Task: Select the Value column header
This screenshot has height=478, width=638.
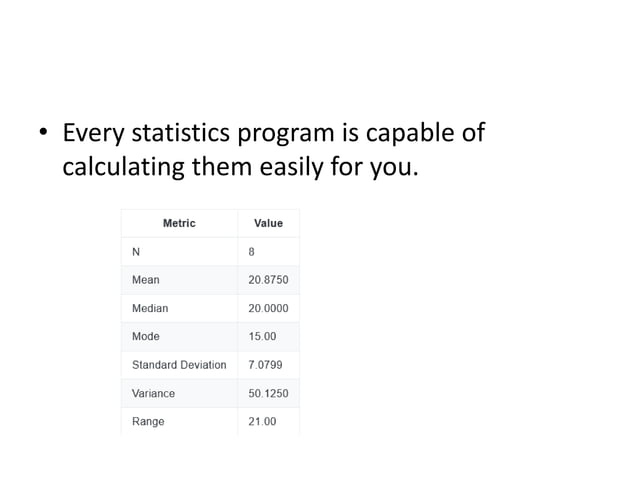Action: (x=268, y=223)
